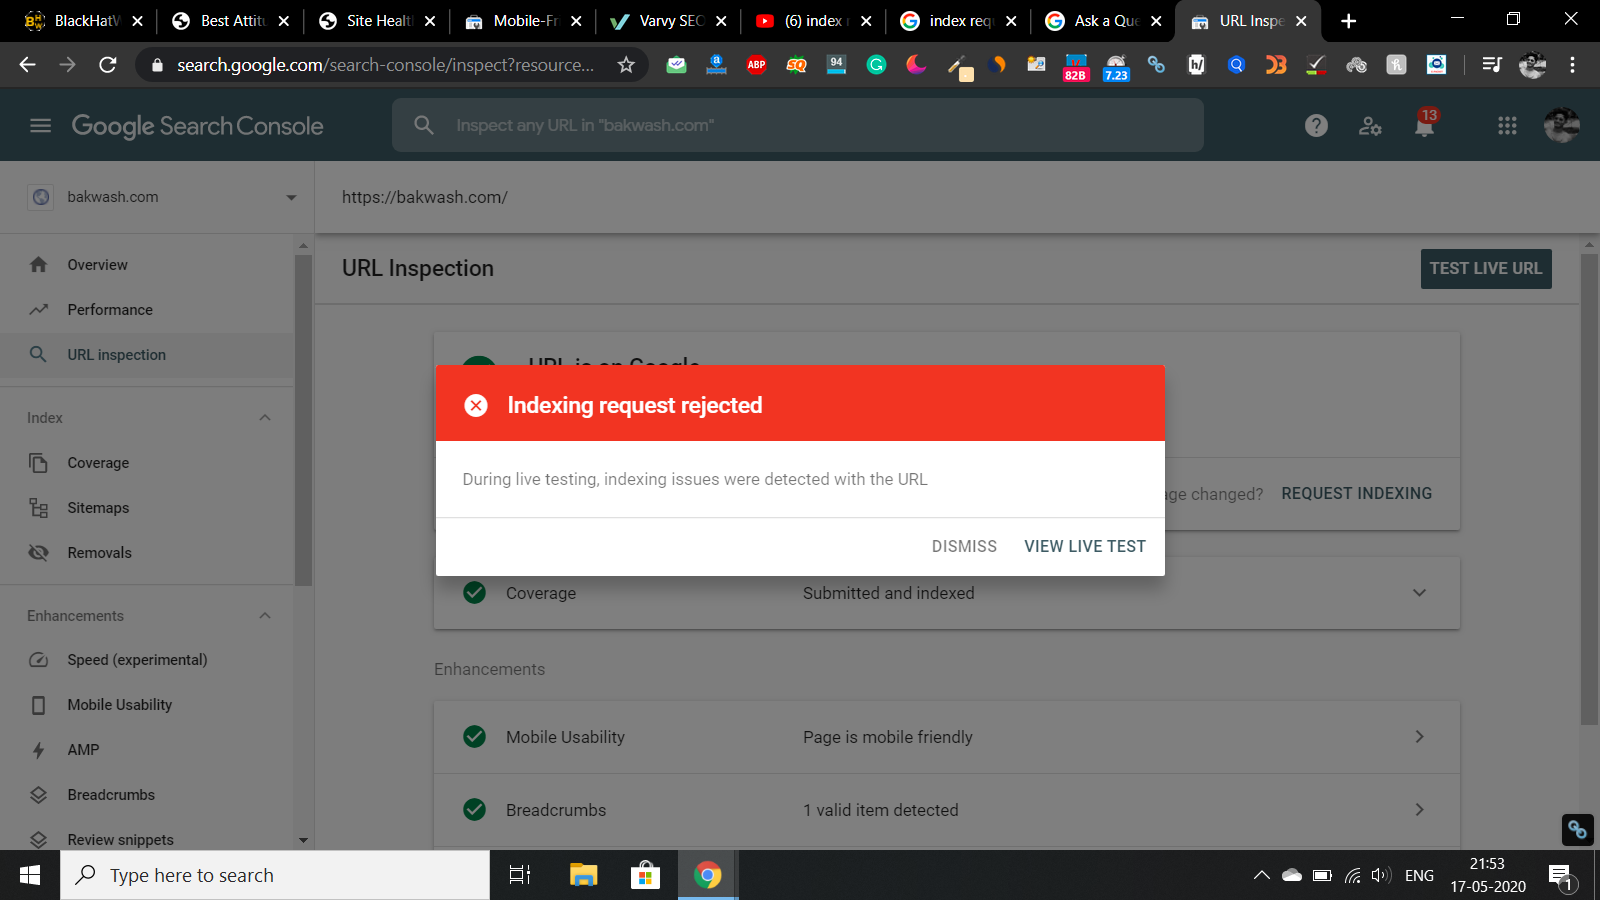Open the volume control in system tray
This screenshot has height=900, width=1600.
click(x=1381, y=876)
